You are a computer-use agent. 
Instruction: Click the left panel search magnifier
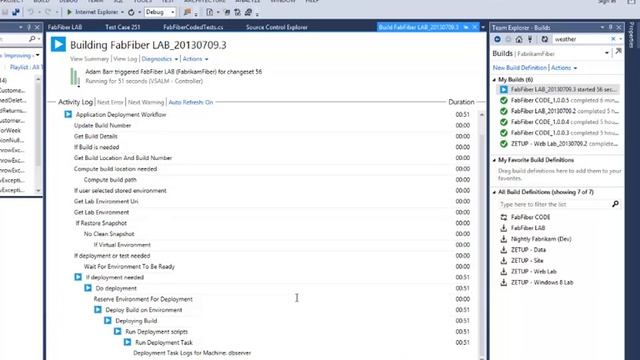point(32,39)
